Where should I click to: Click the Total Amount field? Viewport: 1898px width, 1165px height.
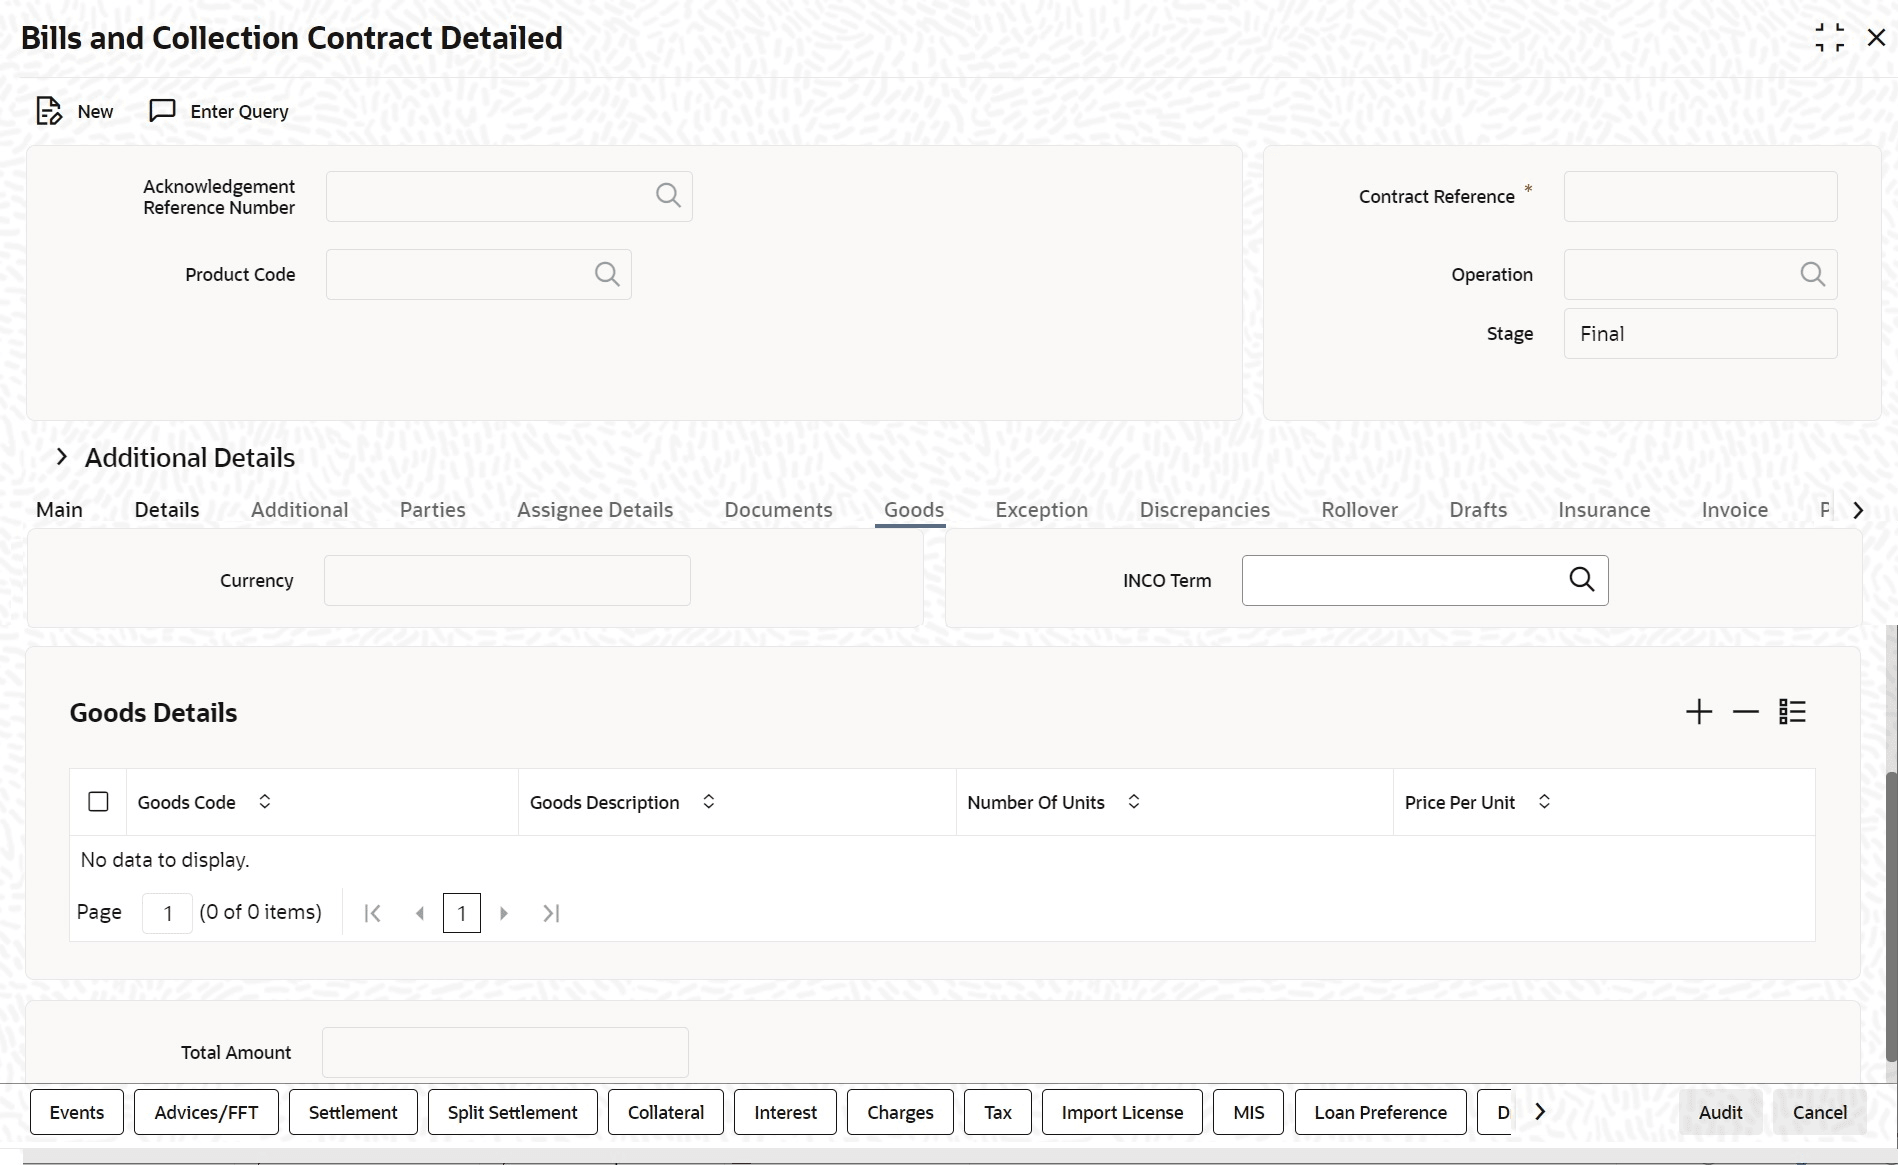(505, 1052)
